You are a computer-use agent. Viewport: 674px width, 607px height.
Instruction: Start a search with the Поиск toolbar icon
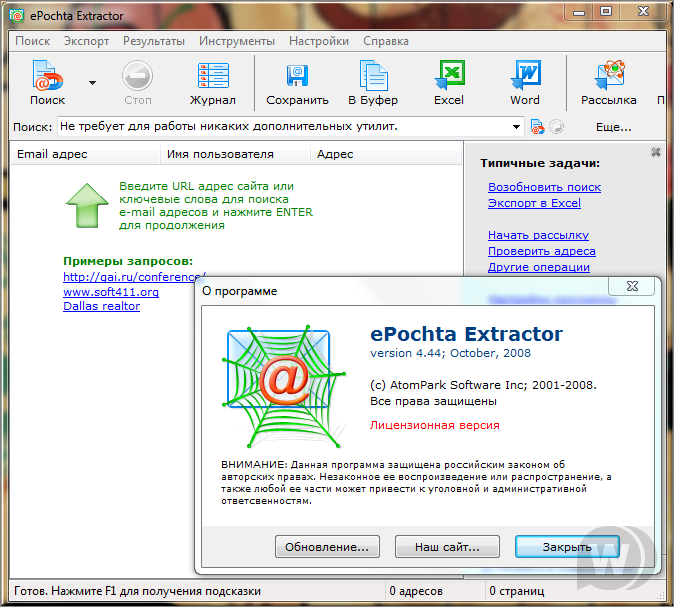[47, 83]
